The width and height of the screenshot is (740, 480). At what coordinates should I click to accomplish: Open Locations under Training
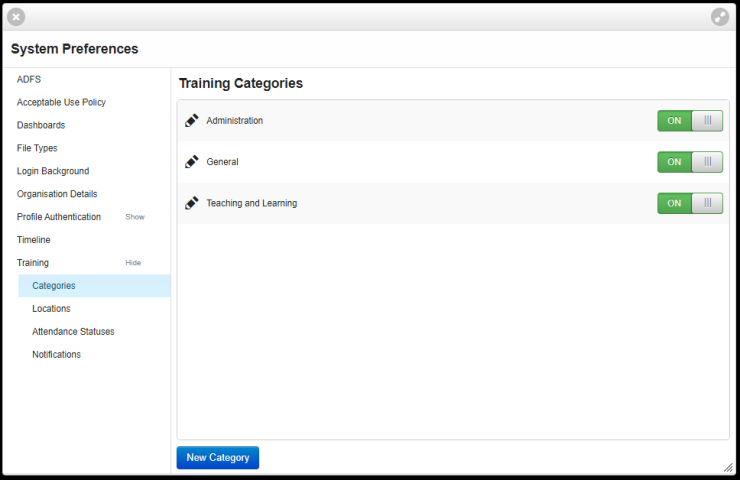click(x=51, y=309)
